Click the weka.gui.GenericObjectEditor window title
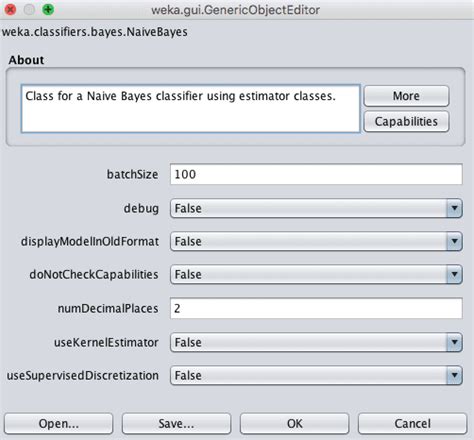474x440 pixels. click(235, 10)
